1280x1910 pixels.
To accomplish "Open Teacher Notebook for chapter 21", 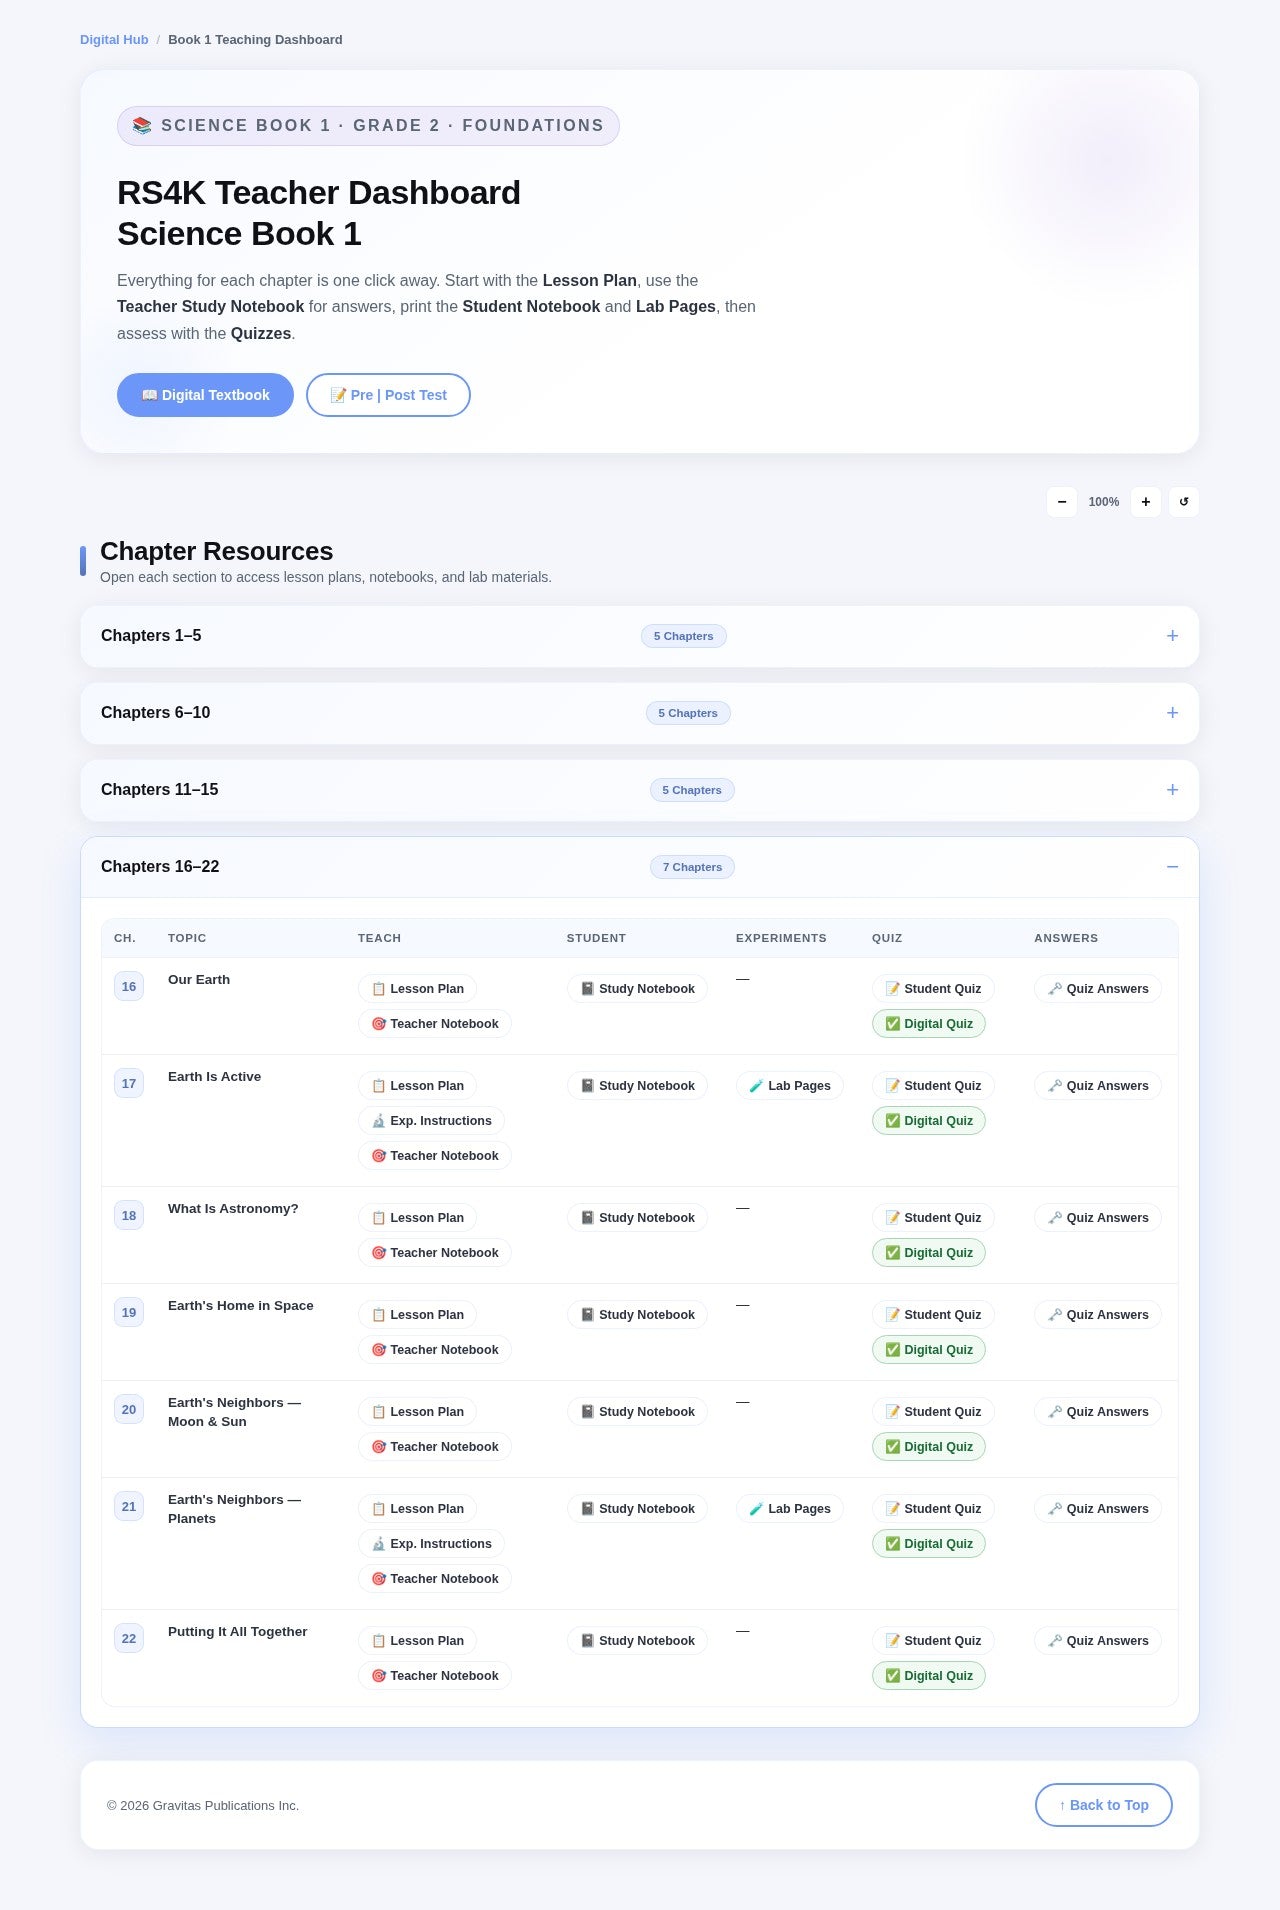I will click(435, 1579).
